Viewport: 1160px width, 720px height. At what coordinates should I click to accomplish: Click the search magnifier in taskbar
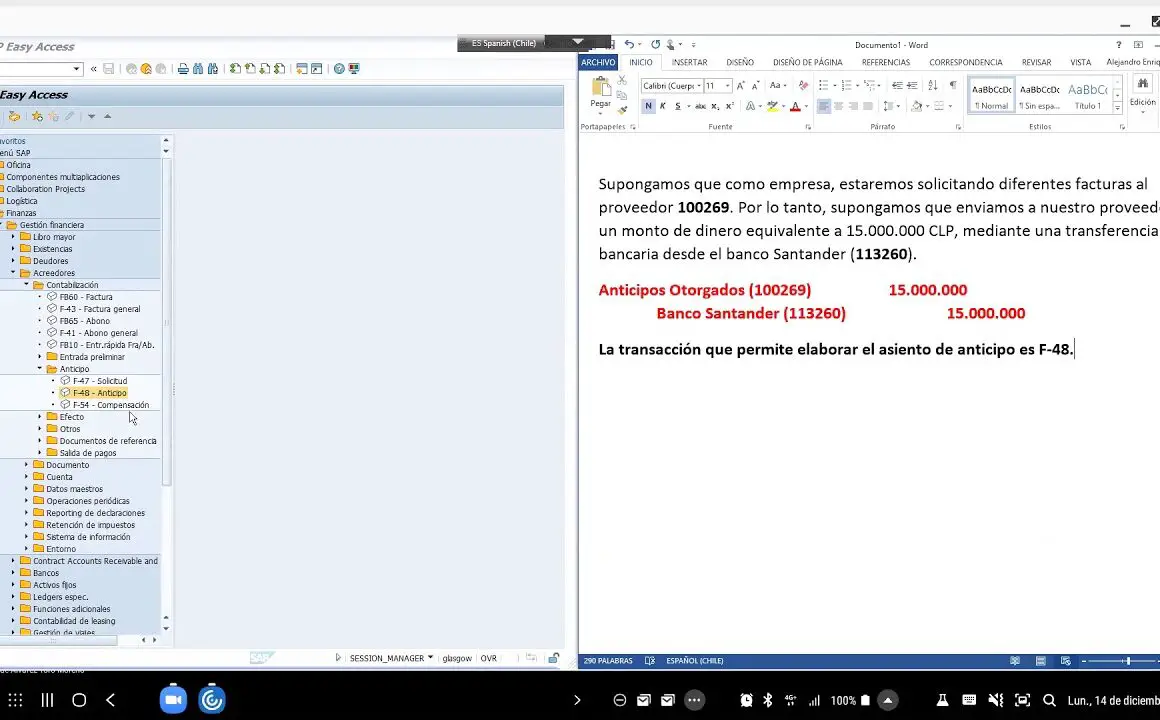pos(1049,700)
